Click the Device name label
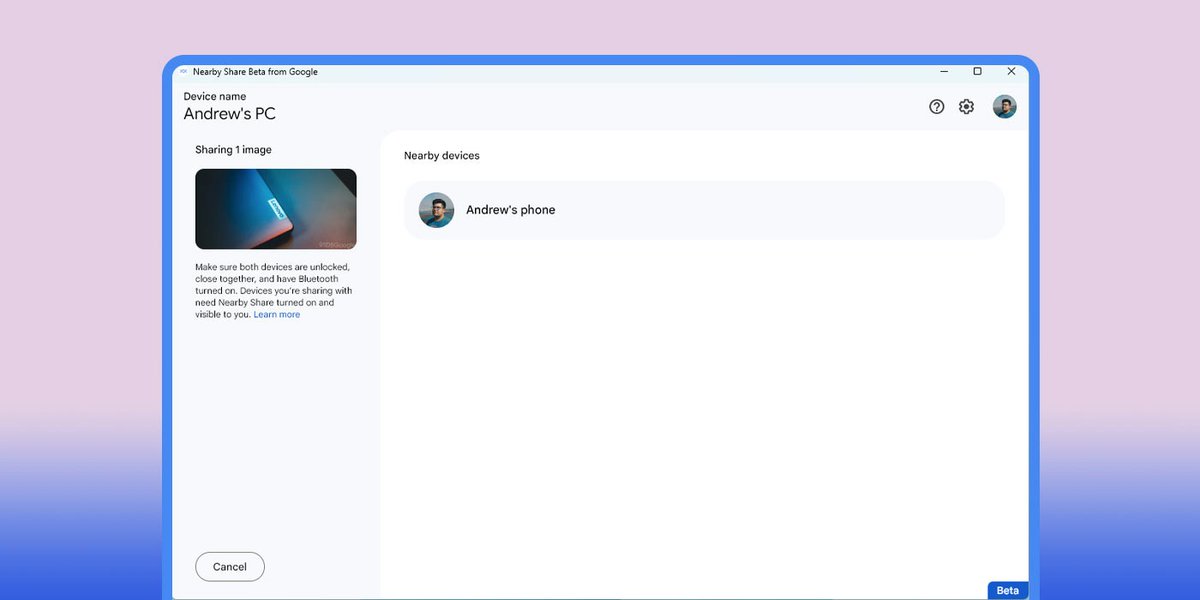The image size is (1200, 600). pos(215,97)
